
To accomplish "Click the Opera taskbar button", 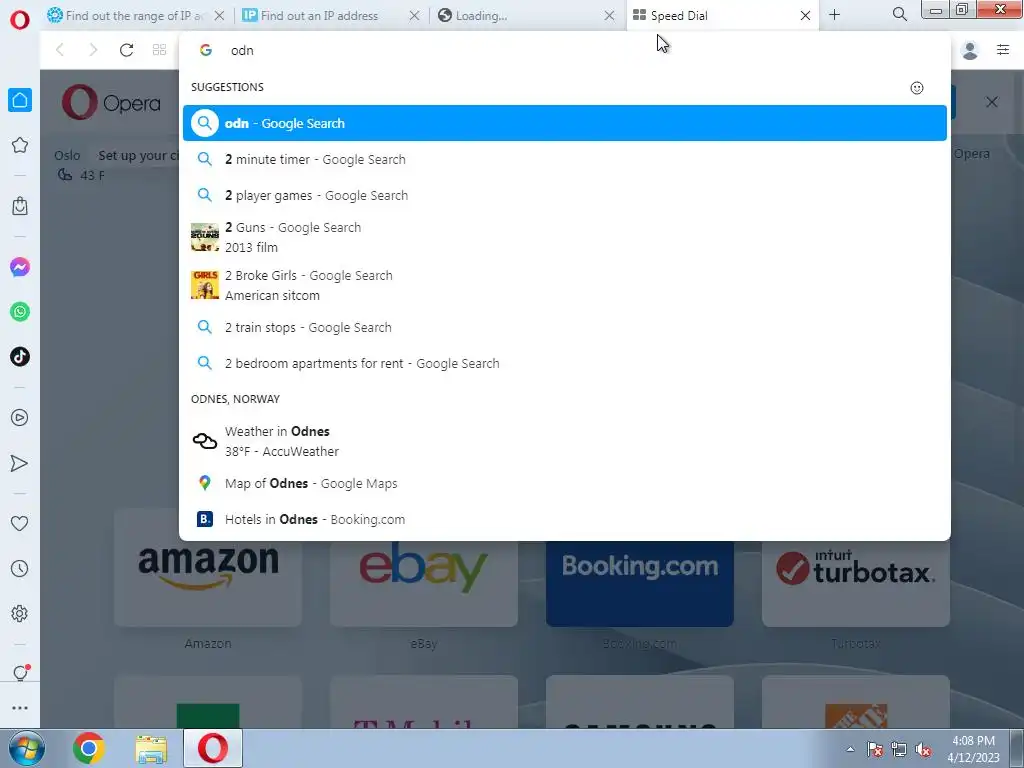I will coord(213,748).
